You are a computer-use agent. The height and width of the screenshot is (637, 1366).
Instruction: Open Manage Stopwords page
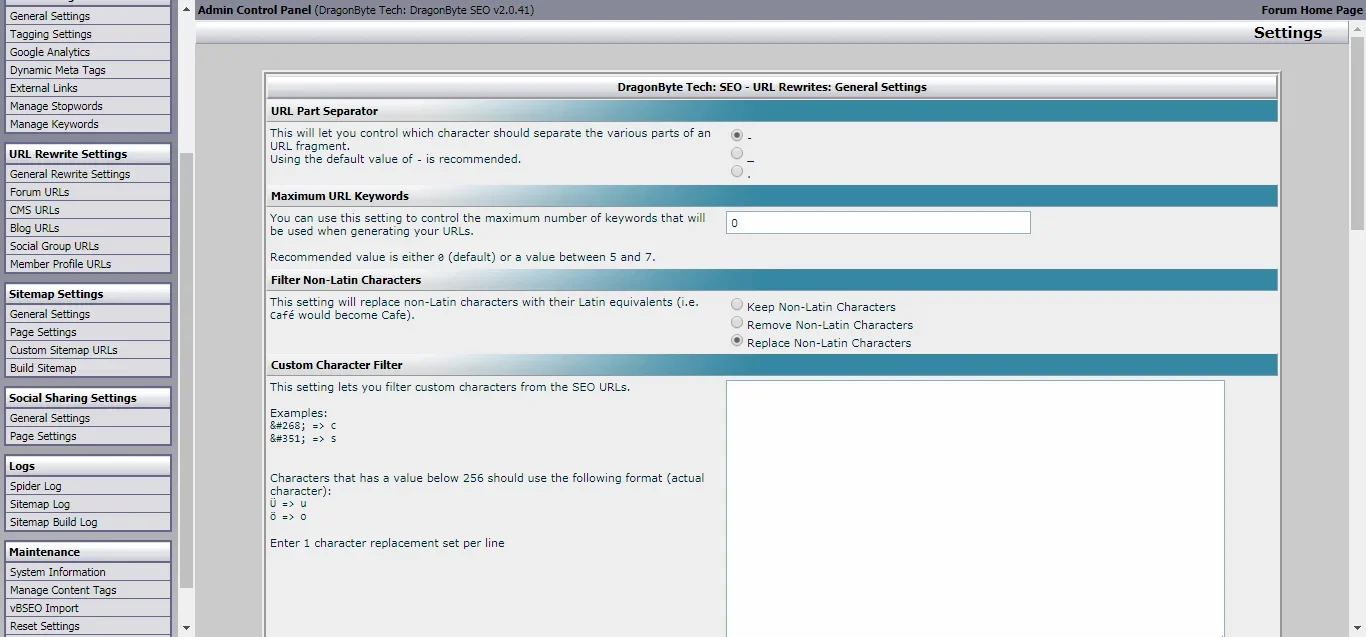click(87, 106)
